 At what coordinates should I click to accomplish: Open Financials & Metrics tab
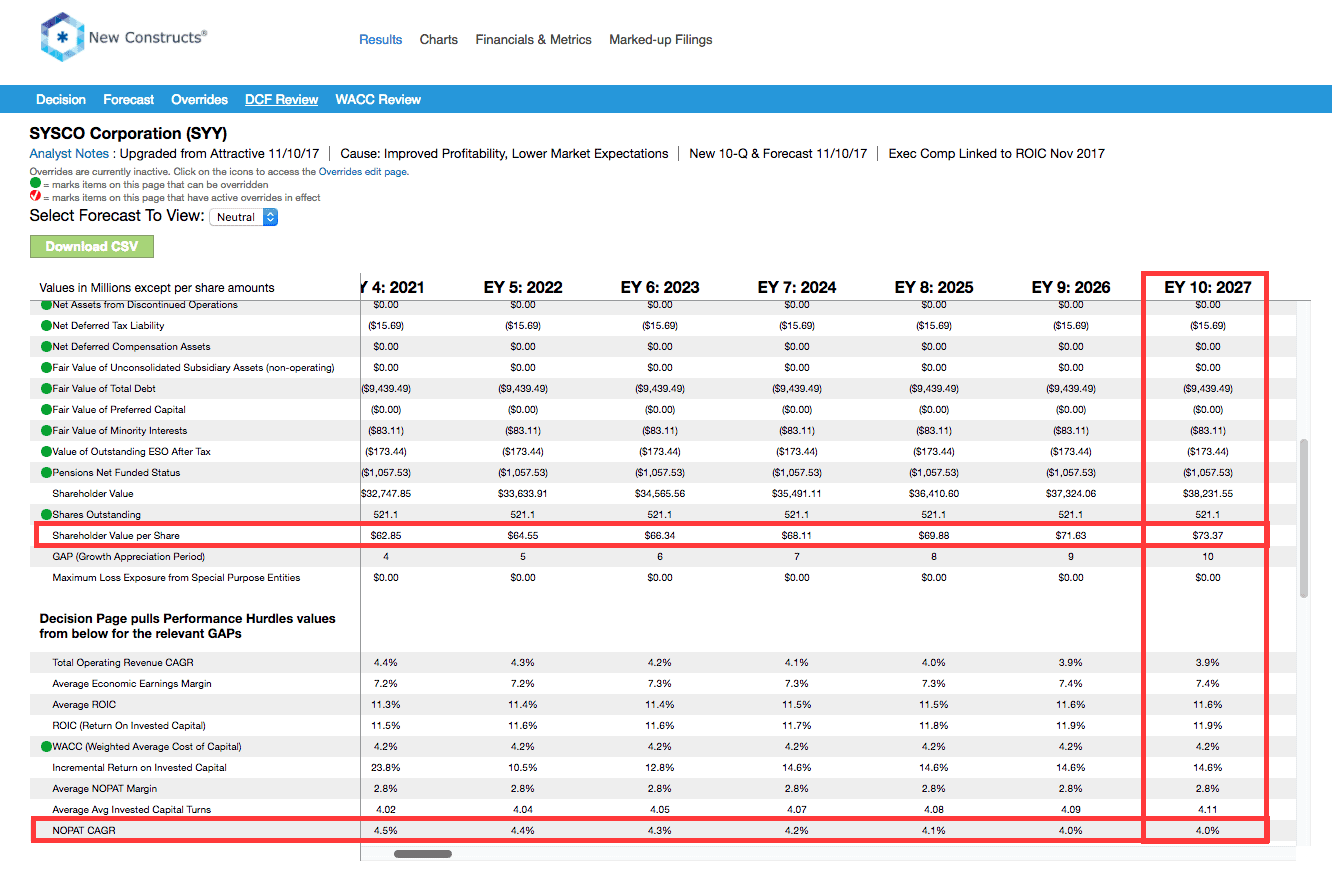coord(534,40)
